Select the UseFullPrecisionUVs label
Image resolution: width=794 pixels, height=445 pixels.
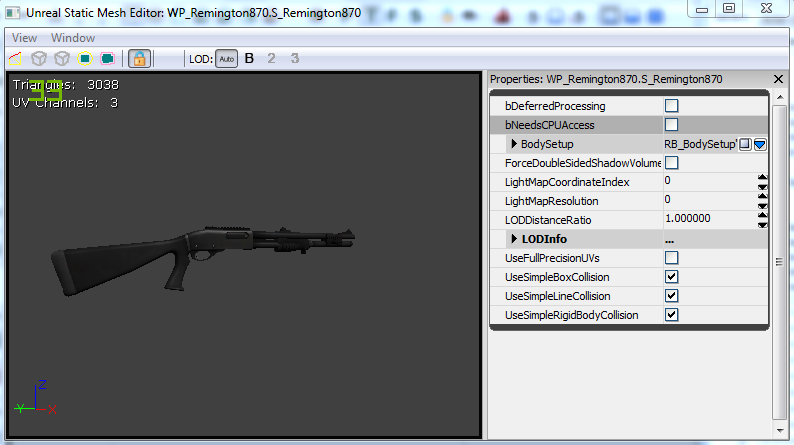click(552, 258)
